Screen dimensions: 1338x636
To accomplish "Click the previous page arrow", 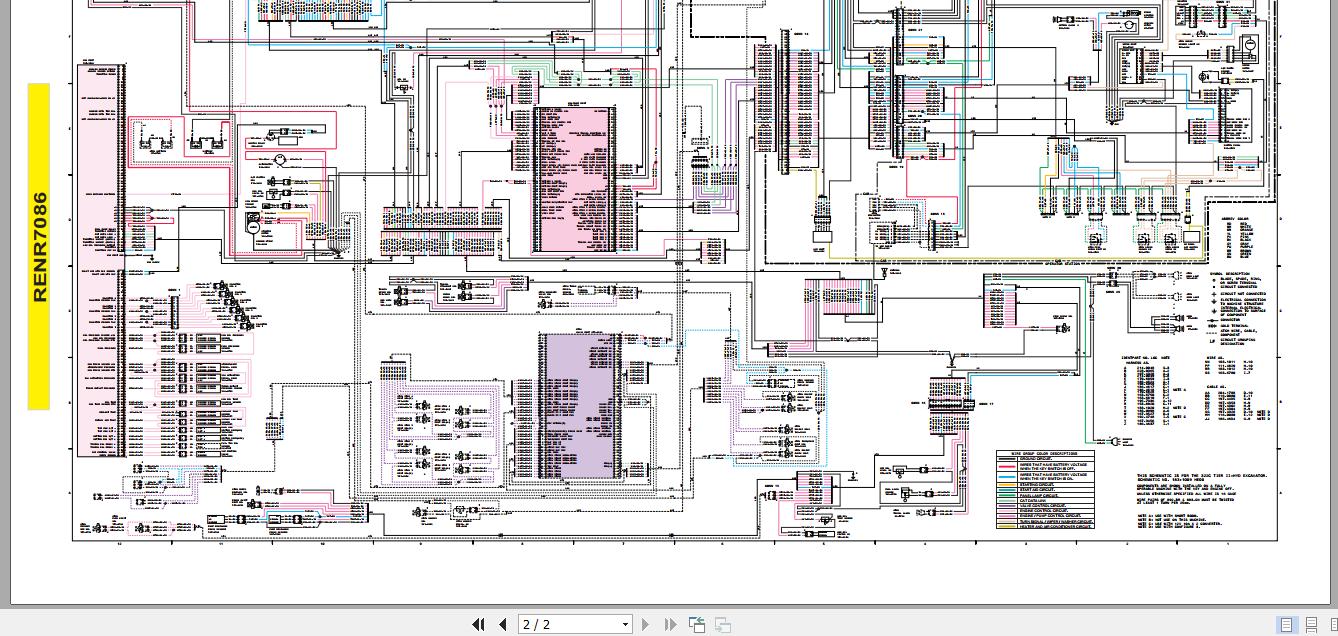I will 502,624.
